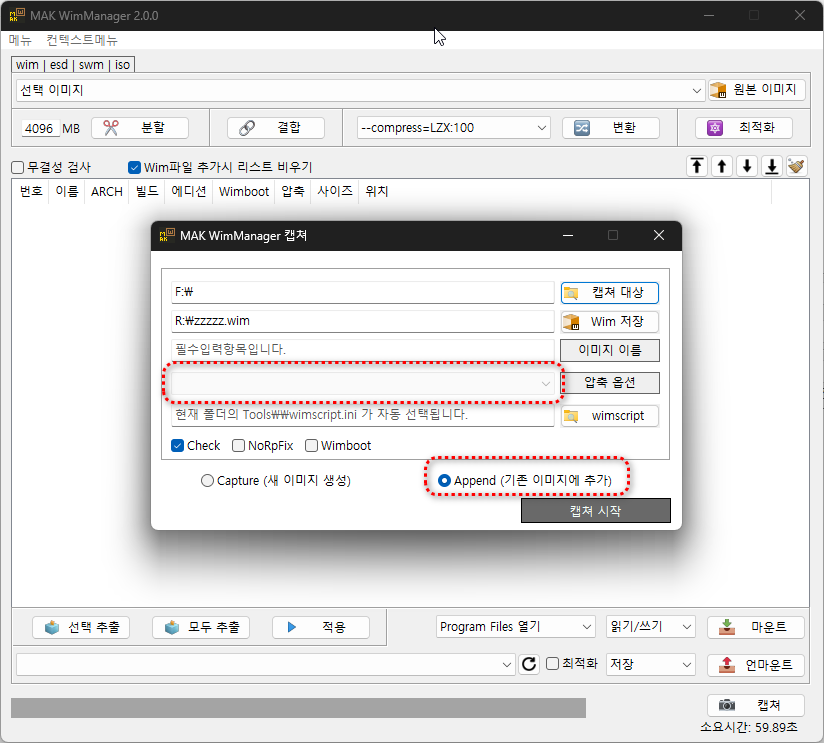824x743 pixels.
Task: Click 압축 column header
Action: (x=293, y=191)
